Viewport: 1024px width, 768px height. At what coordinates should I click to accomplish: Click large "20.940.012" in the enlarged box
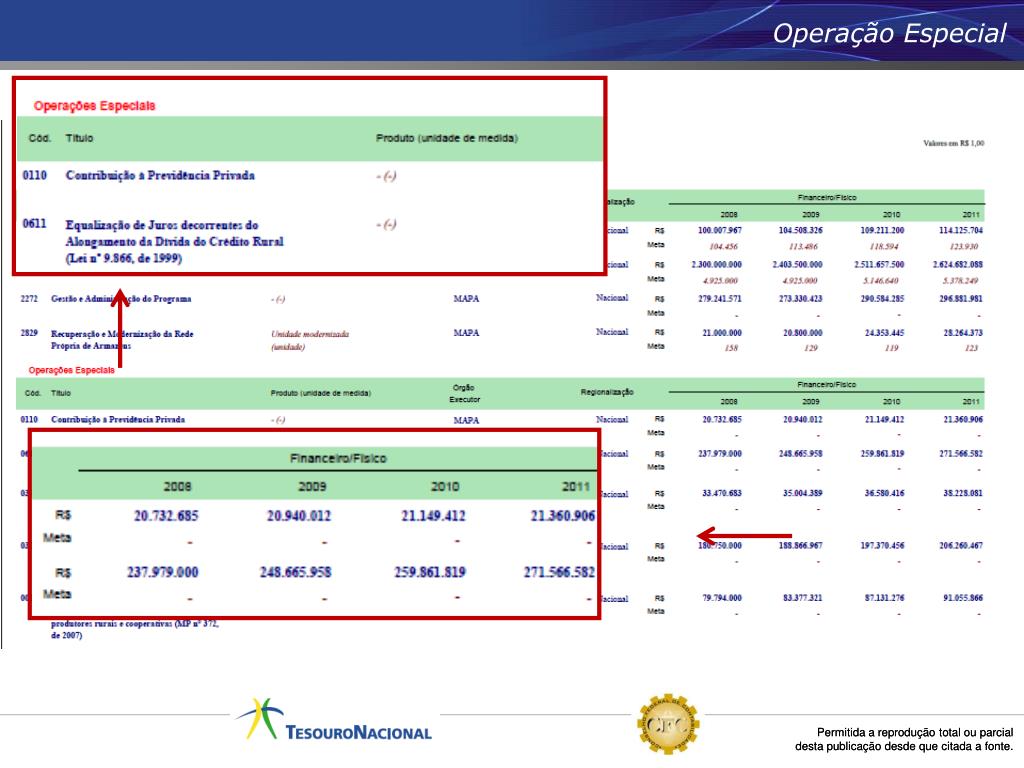(299, 516)
